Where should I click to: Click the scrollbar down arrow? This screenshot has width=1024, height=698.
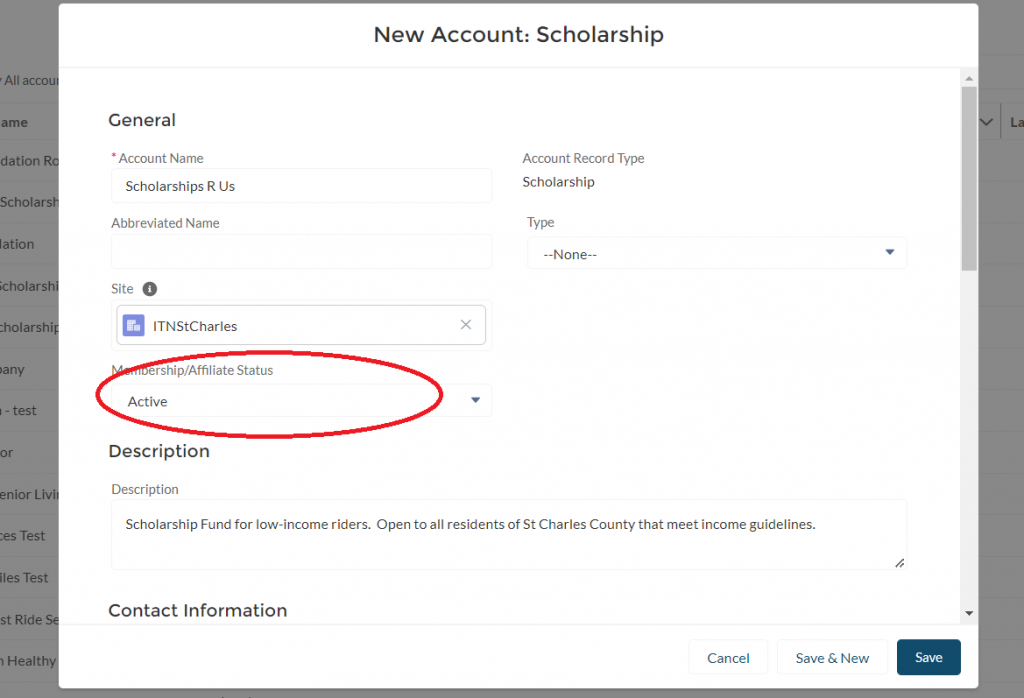click(969, 612)
